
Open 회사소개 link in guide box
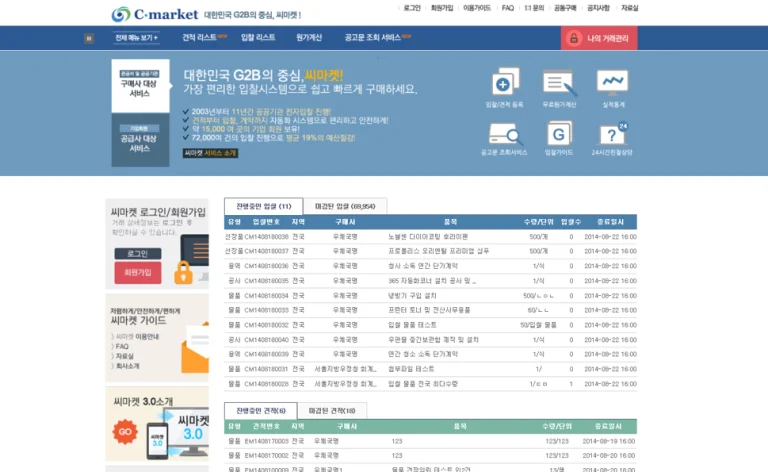tap(127, 366)
